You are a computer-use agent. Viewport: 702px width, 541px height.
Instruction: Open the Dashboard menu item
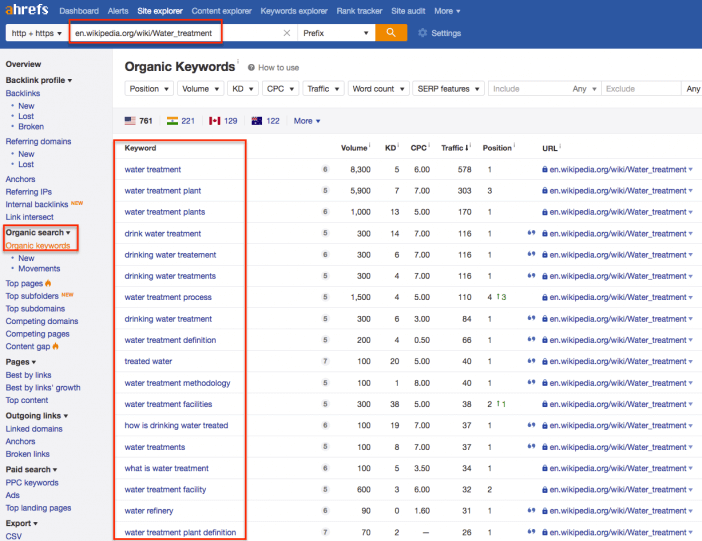tap(79, 11)
